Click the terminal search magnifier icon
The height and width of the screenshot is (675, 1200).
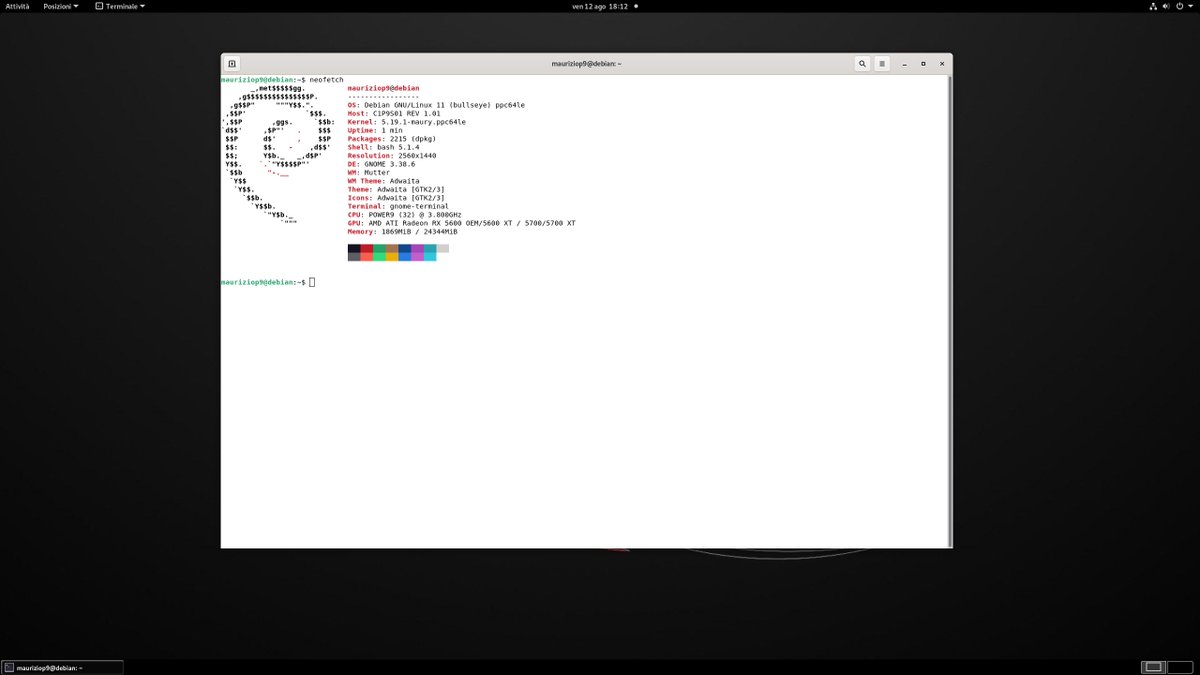[862, 63]
